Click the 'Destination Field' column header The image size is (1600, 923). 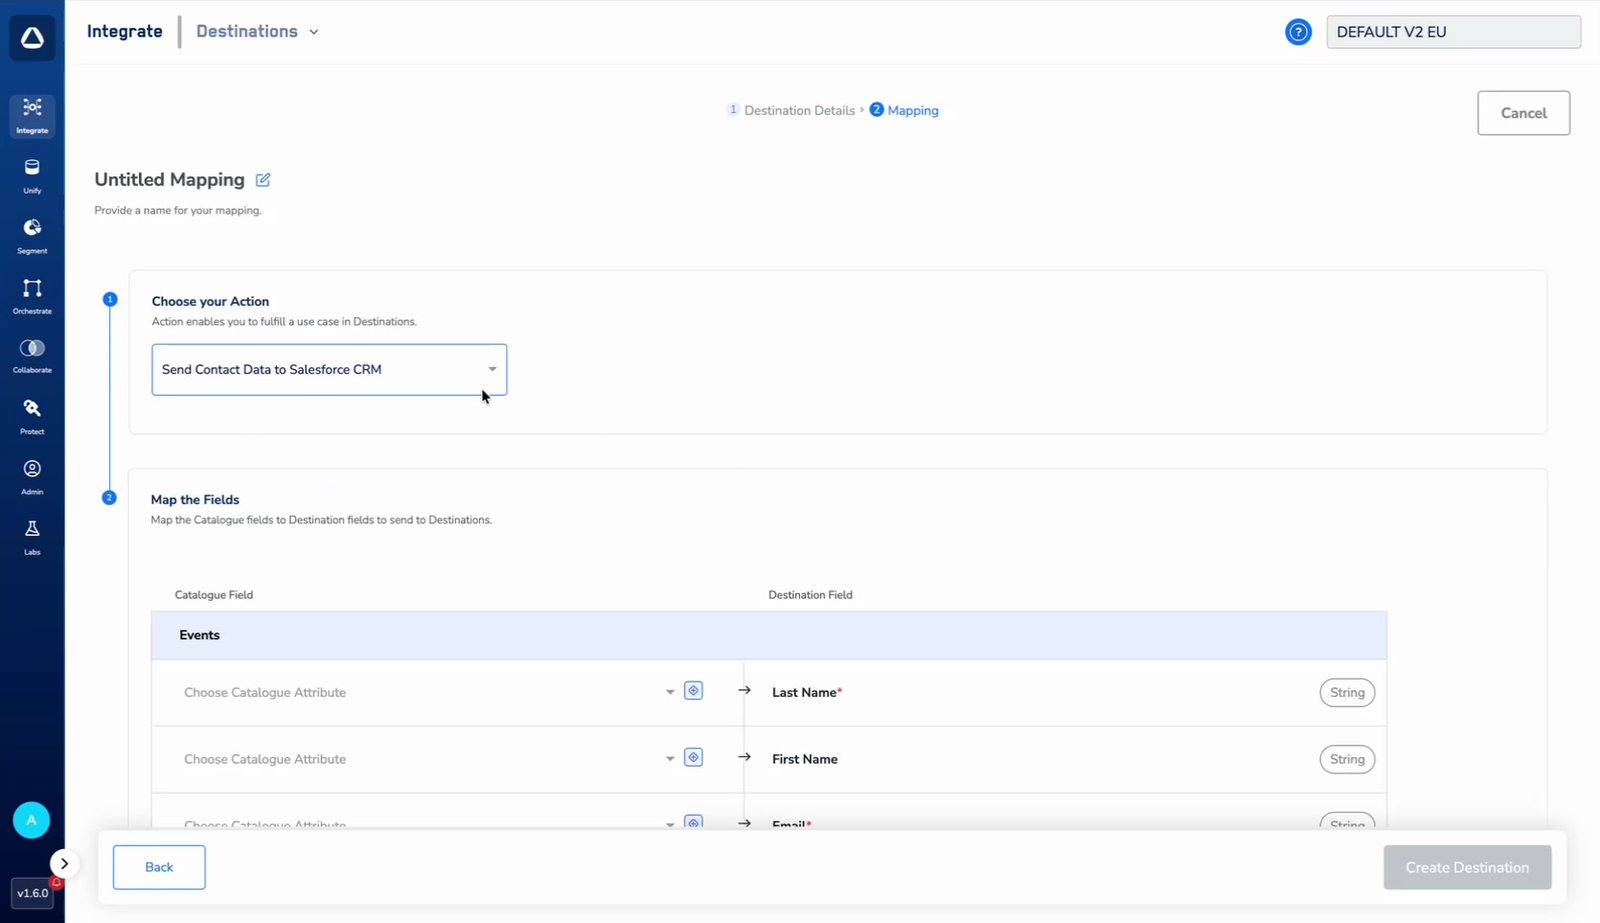(x=810, y=595)
